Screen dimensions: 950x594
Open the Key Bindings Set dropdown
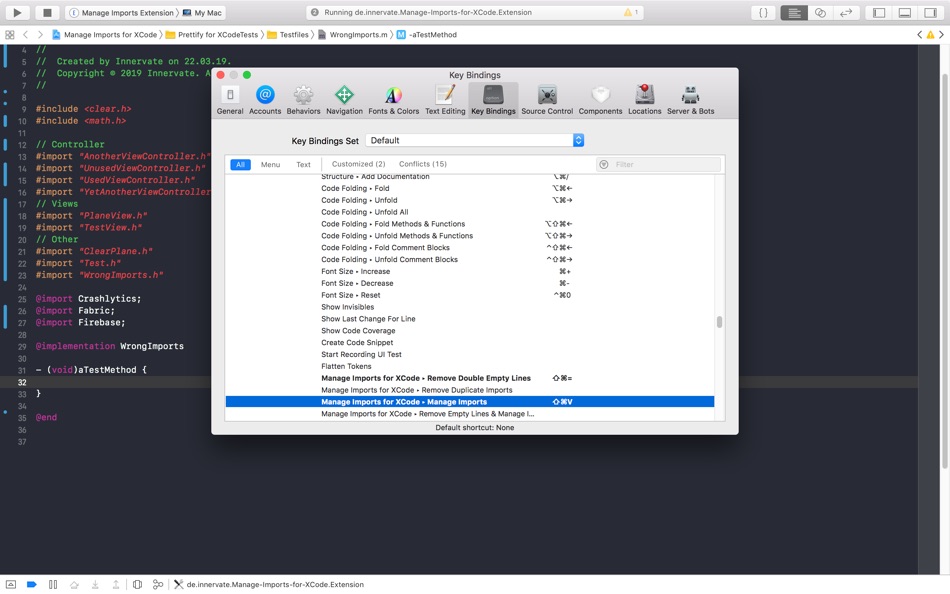tap(474, 140)
